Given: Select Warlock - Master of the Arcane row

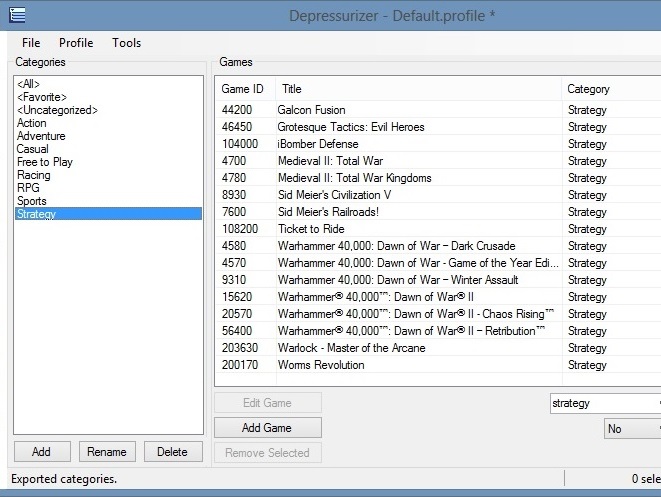Looking at the screenshot, I should 438,348.
